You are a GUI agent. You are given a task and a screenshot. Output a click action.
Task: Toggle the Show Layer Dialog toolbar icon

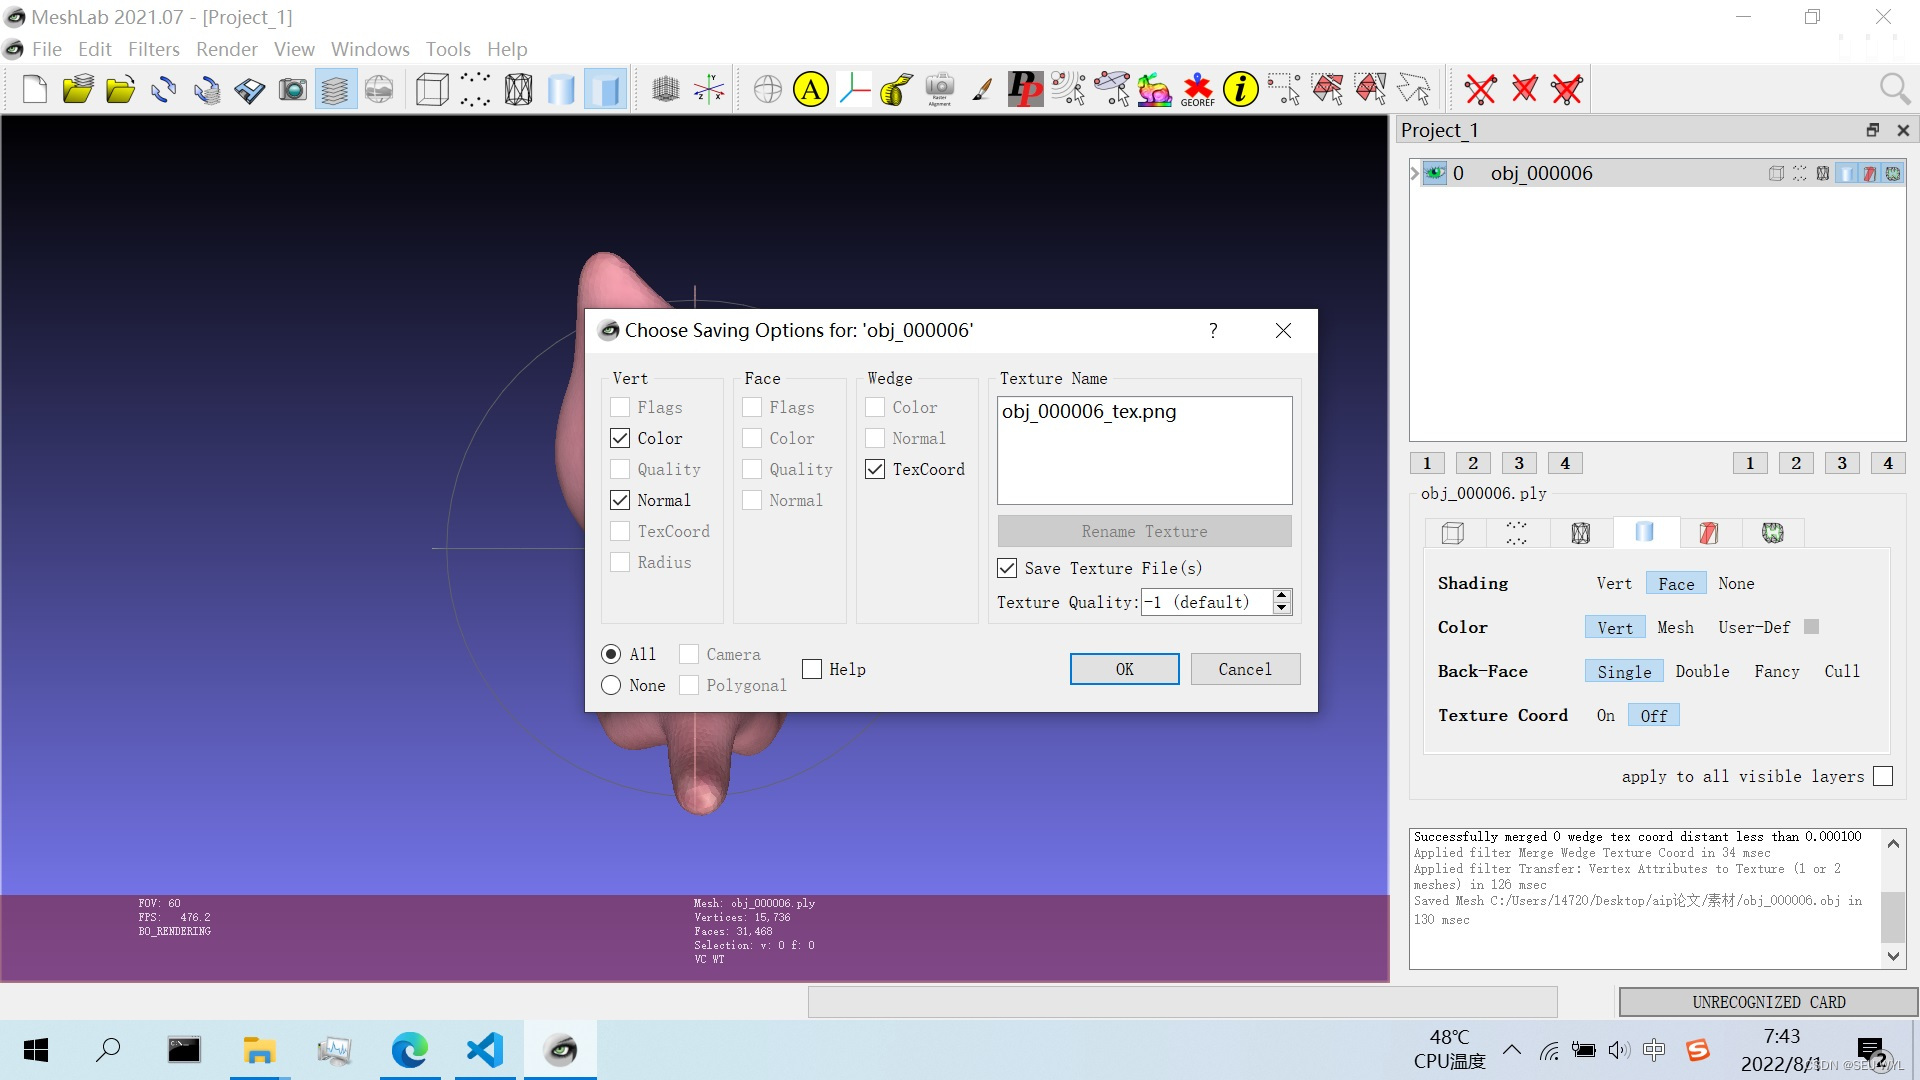tap(335, 90)
